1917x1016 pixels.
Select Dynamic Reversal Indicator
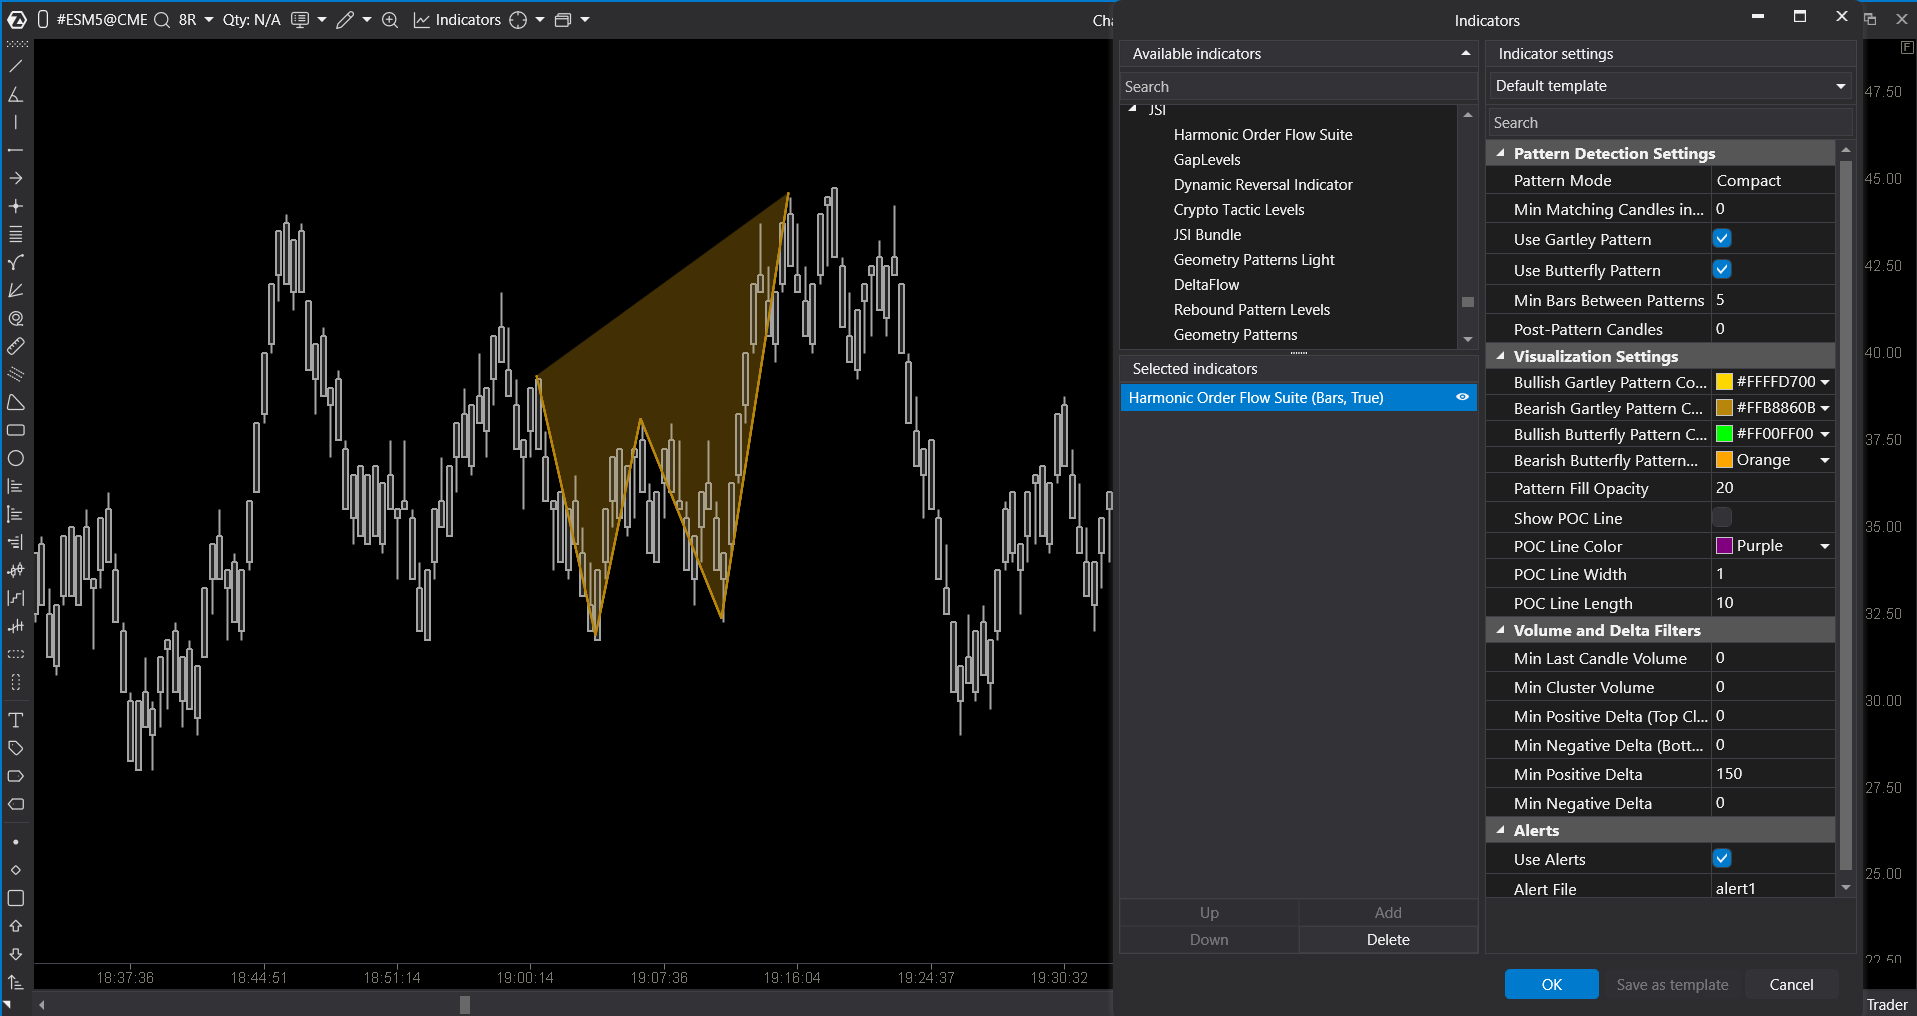point(1262,185)
